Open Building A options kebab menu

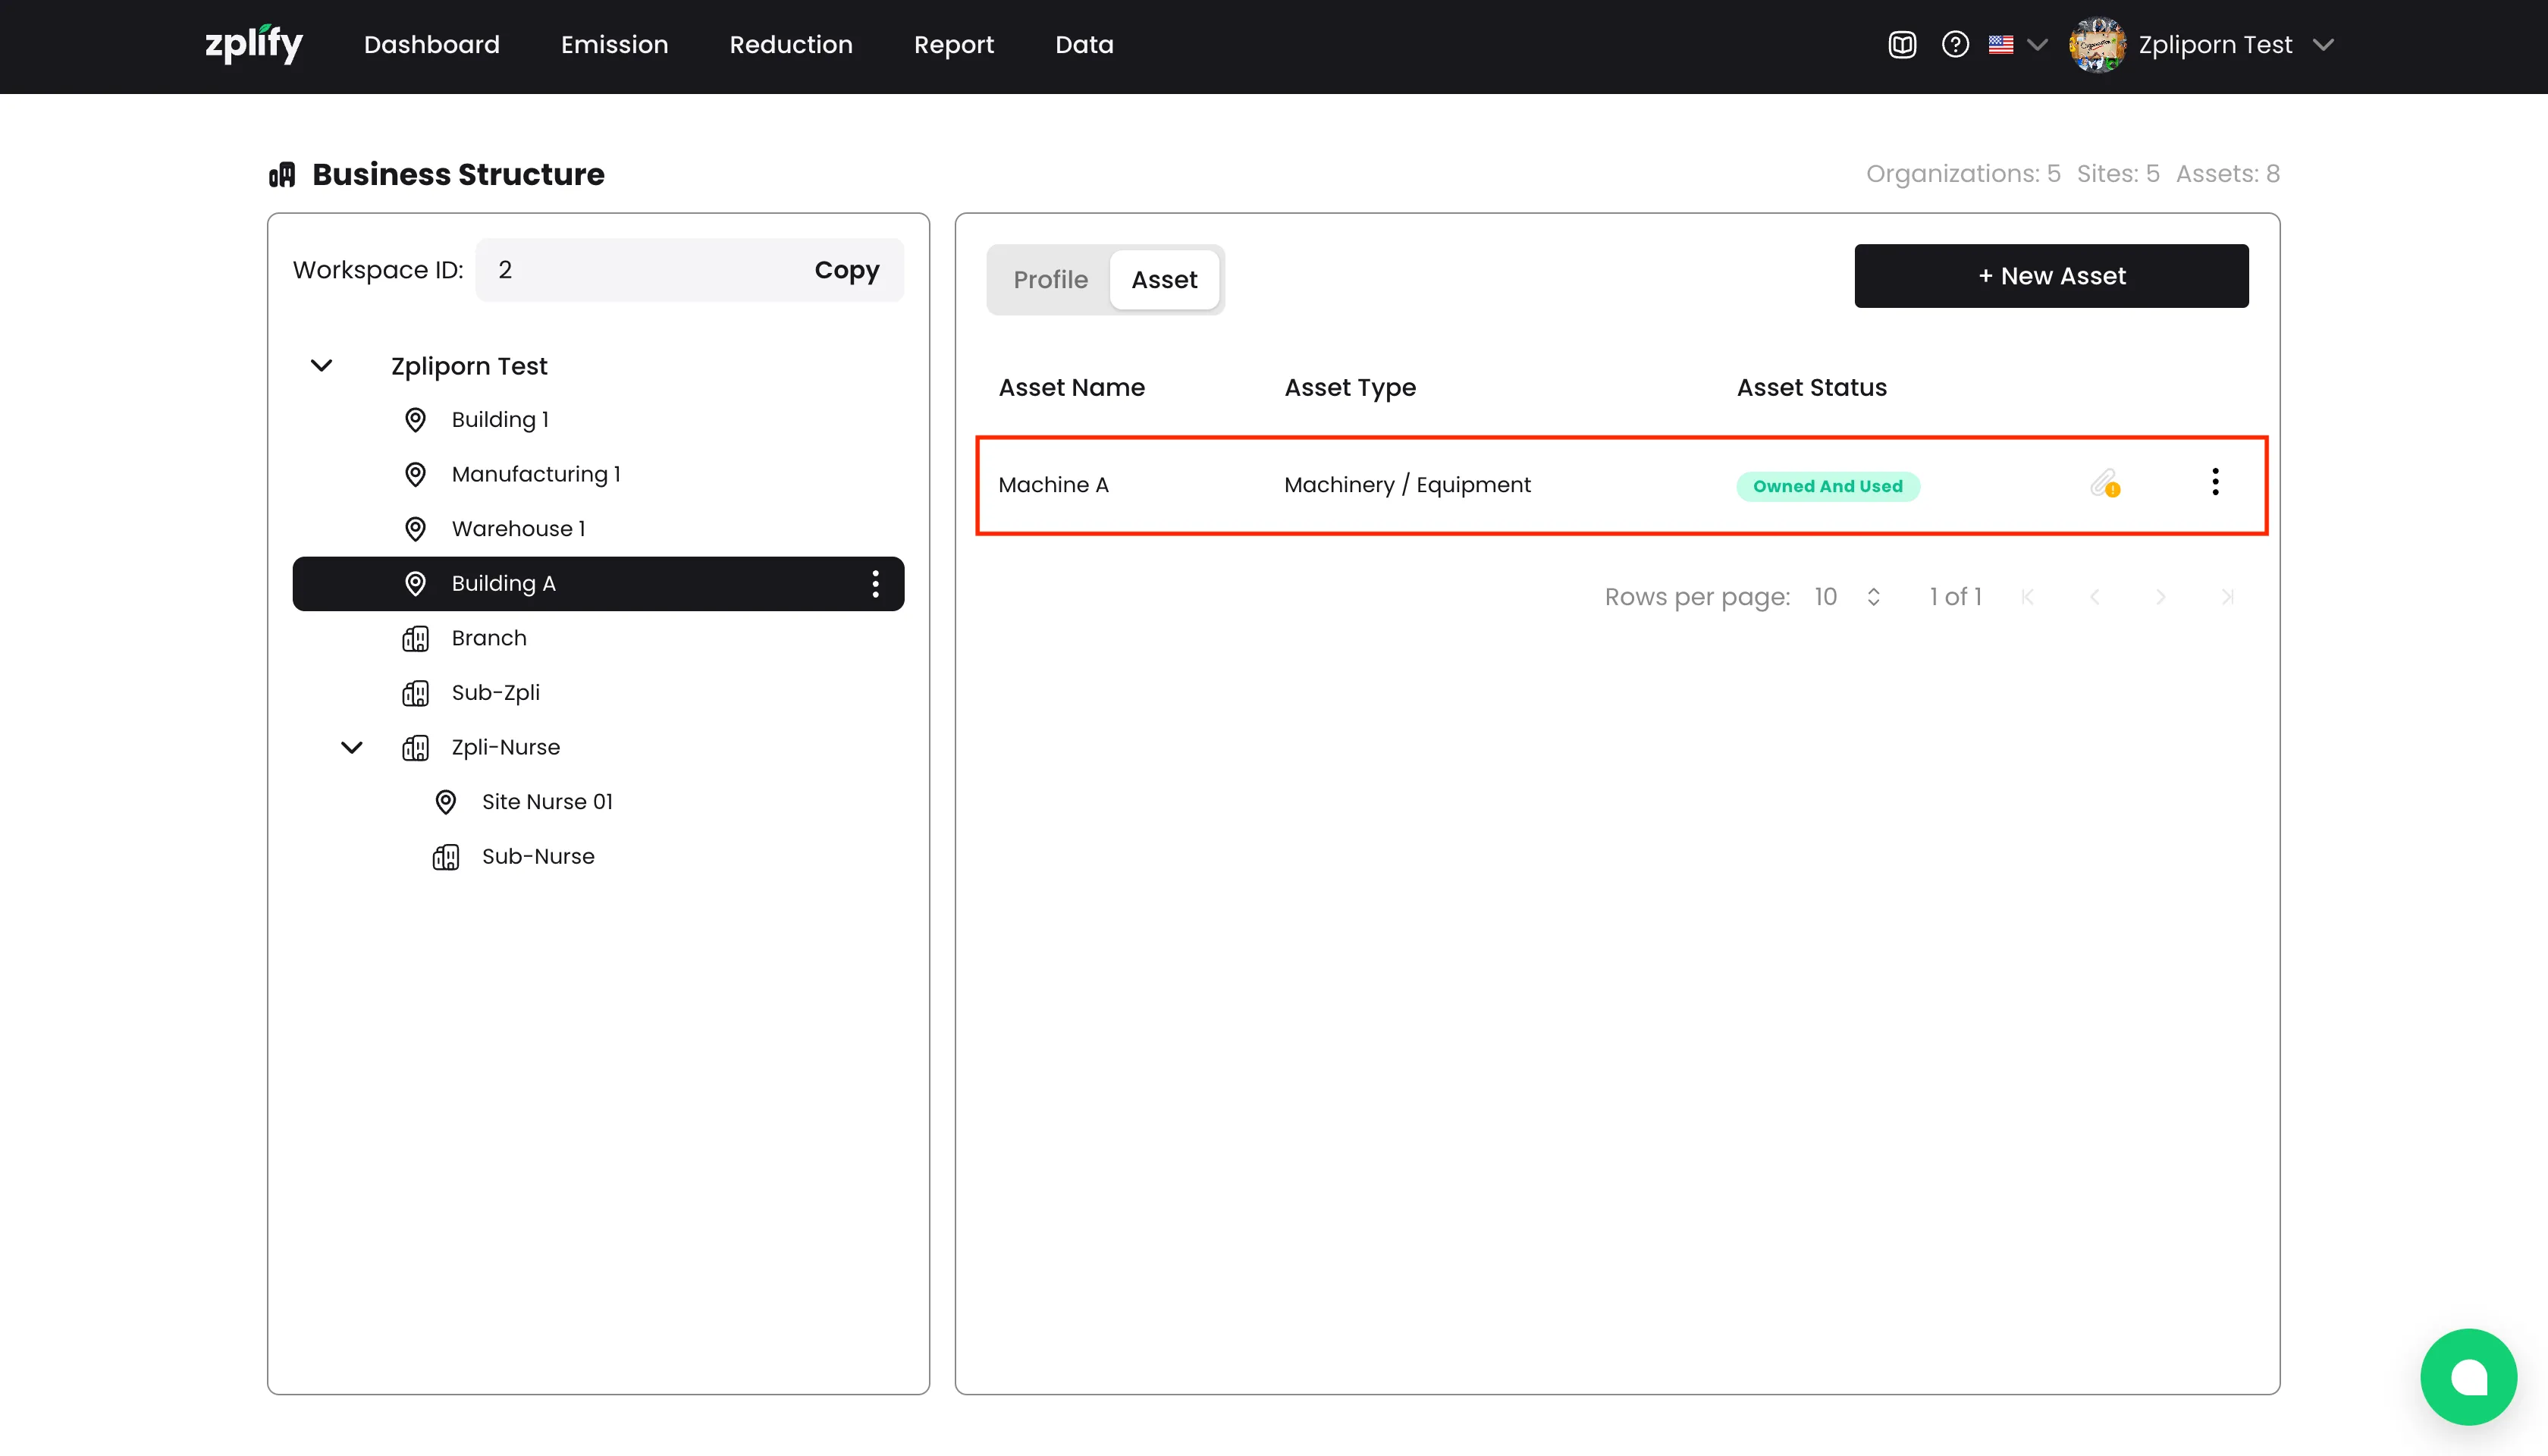click(875, 584)
